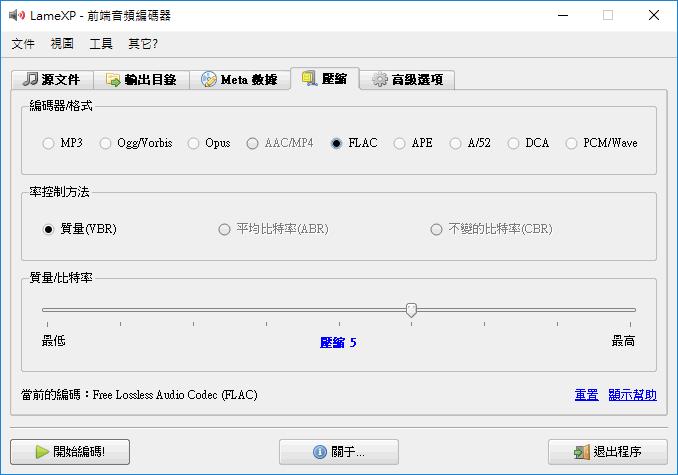Start encoding with 開始編碼! button
The image size is (678, 475).
click(70, 452)
